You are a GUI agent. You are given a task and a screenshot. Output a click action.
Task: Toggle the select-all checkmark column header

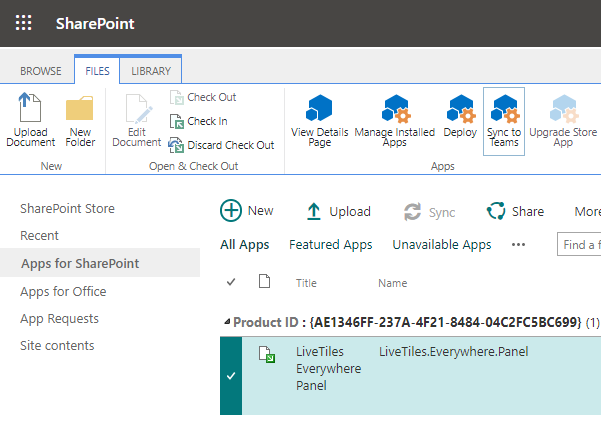click(231, 282)
